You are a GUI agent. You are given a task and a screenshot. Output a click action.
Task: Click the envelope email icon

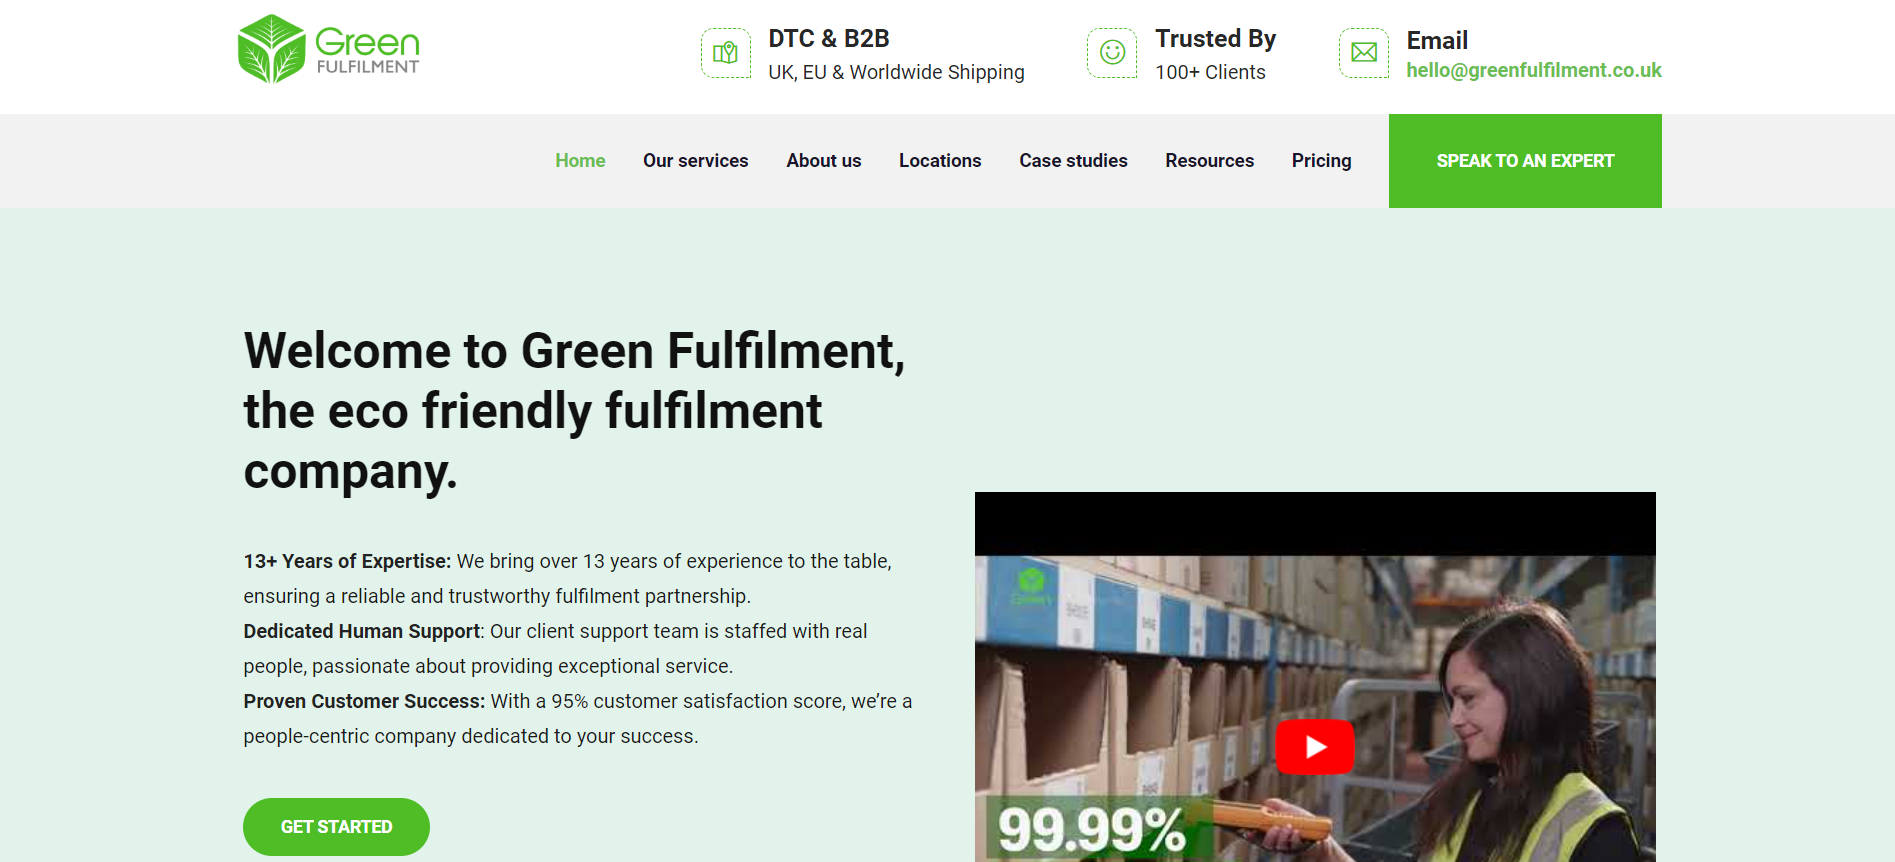pyautogui.click(x=1364, y=53)
